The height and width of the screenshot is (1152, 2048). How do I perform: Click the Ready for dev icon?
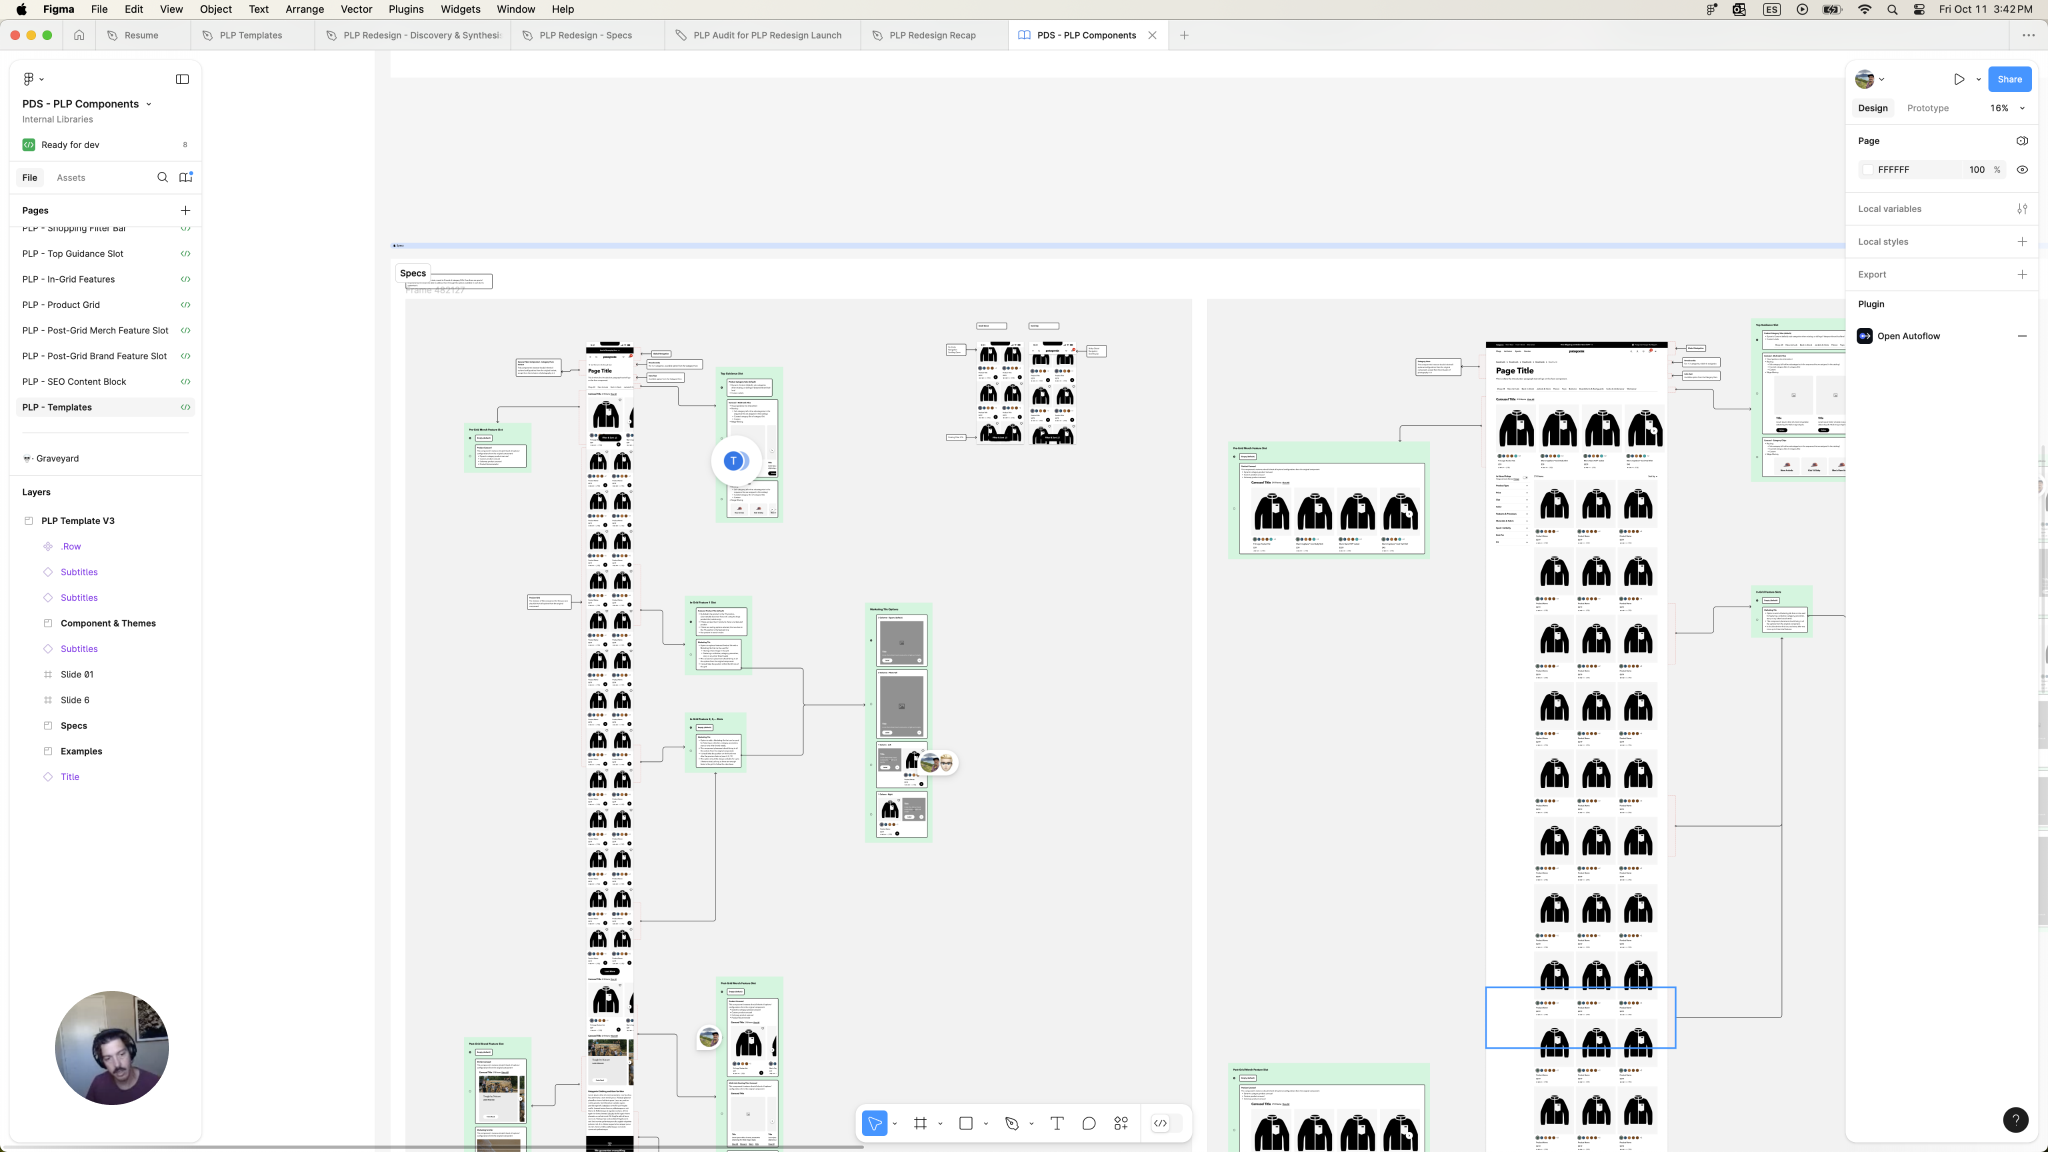pyautogui.click(x=29, y=145)
